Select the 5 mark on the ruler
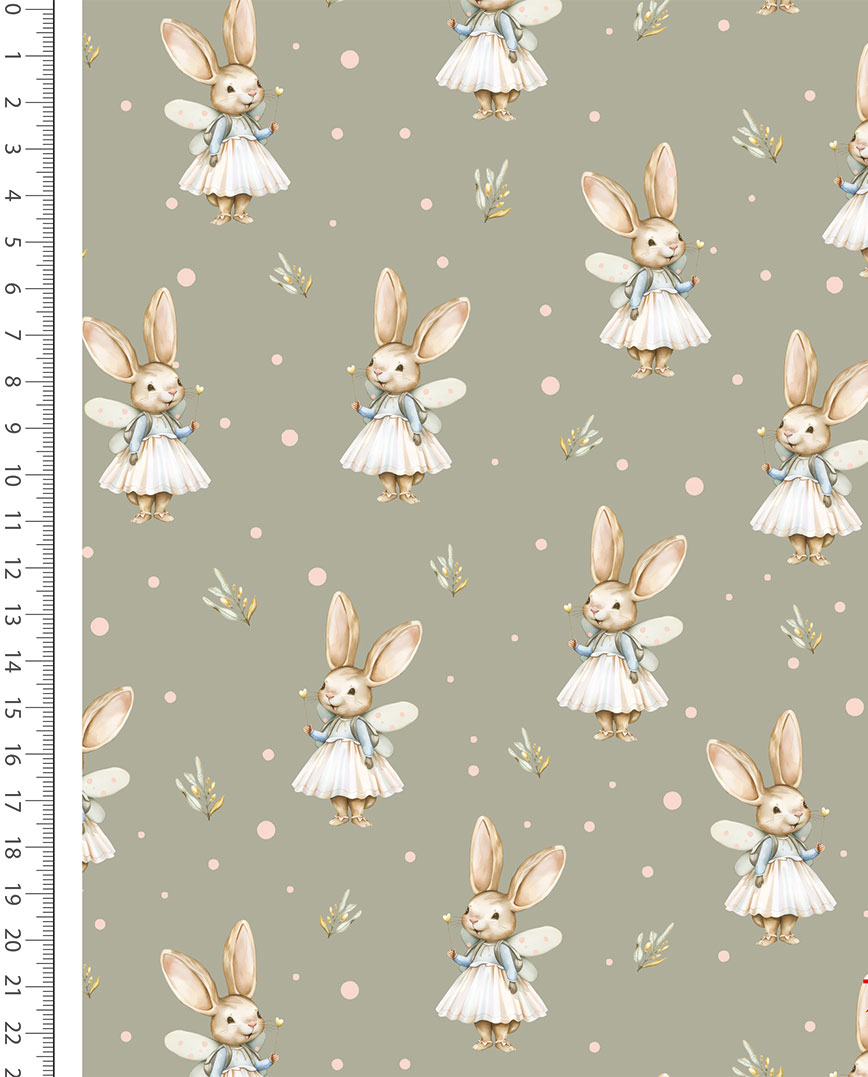Image resolution: width=868 pixels, height=1077 pixels. (14, 242)
